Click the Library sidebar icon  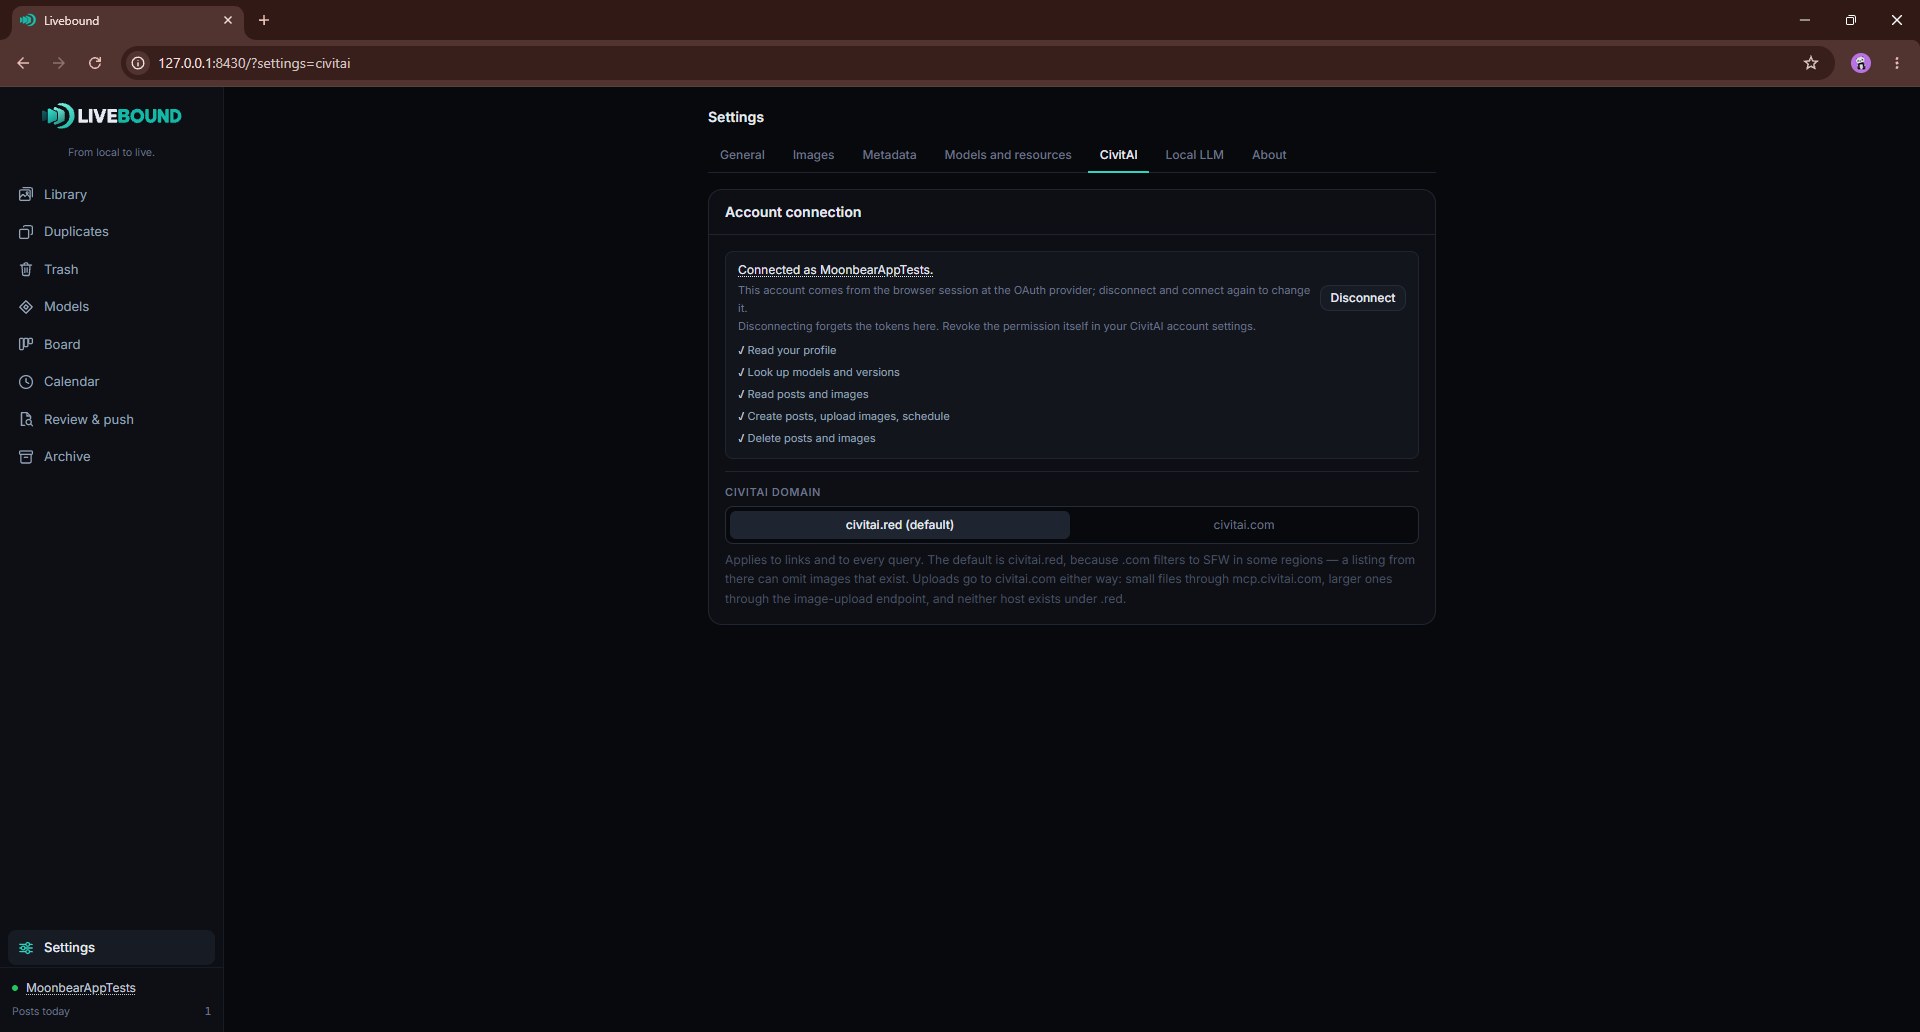pos(26,194)
